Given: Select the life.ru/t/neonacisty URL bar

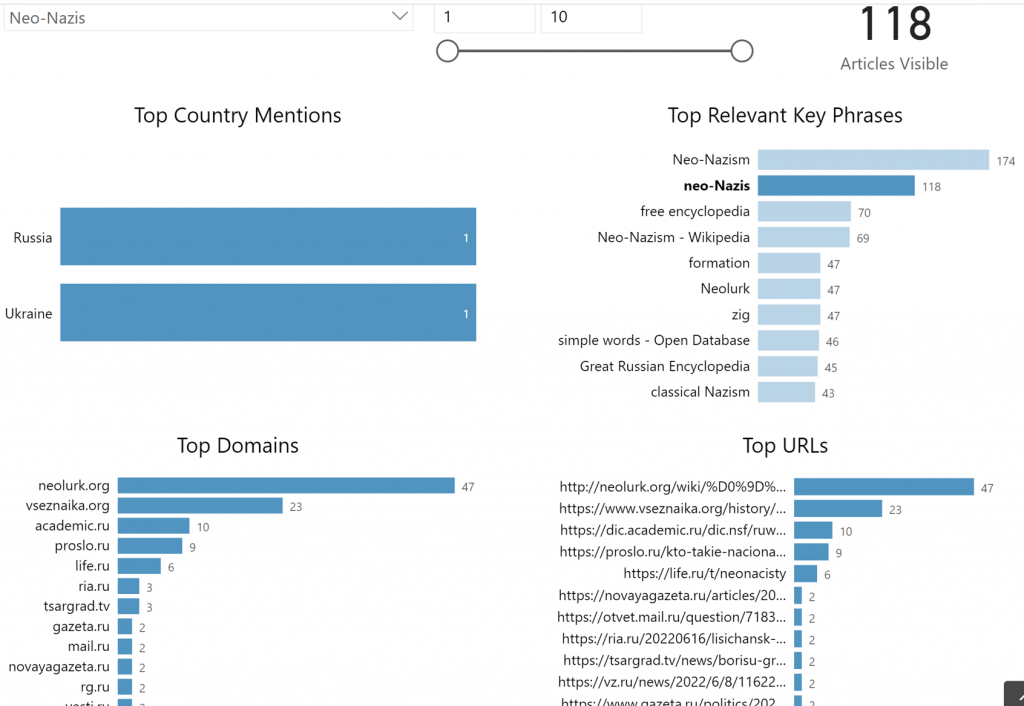Looking at the screenshot, I should pos(805,573).
